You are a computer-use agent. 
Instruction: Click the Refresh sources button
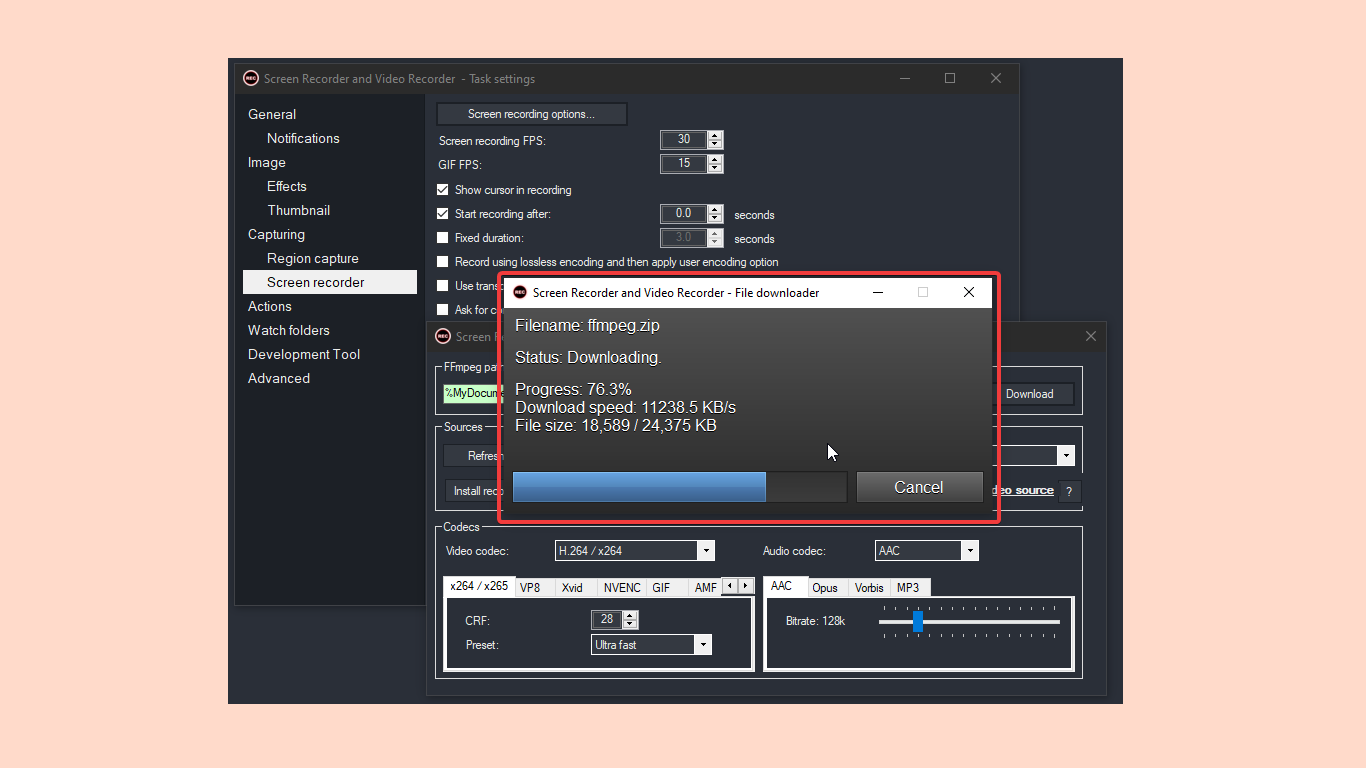(472, 456)
